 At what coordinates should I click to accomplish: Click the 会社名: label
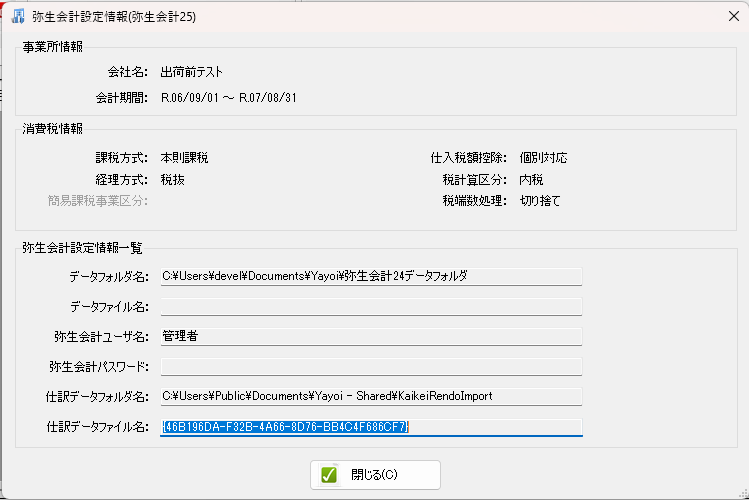(x=128, y=72)
